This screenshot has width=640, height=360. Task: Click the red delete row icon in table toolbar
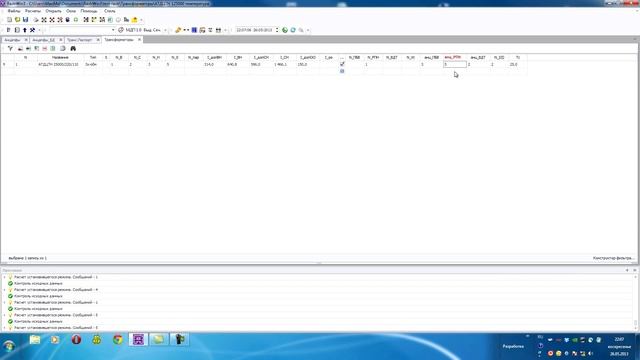[x=45, y=49]
